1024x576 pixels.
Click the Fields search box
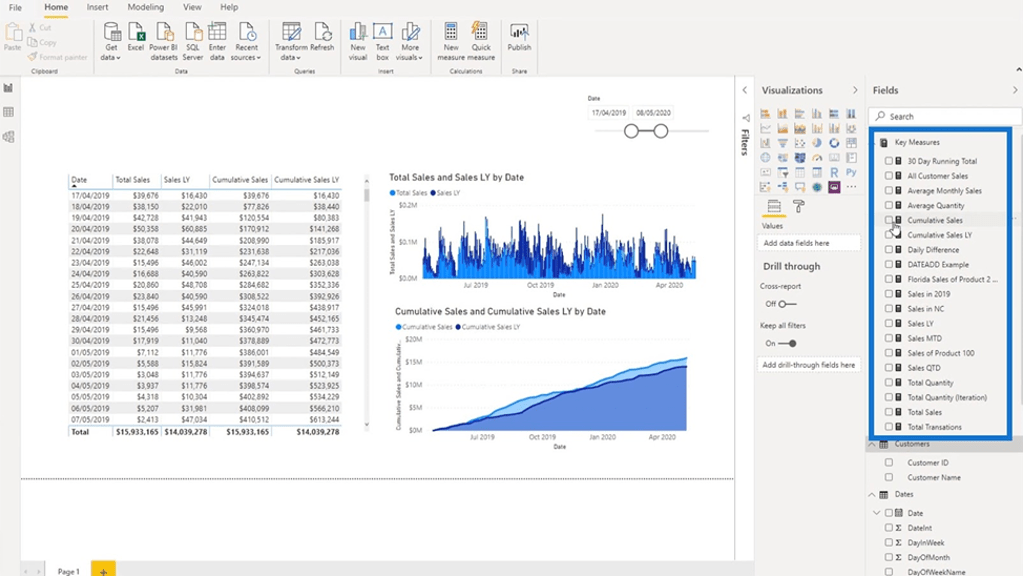[x=945, y=116]
